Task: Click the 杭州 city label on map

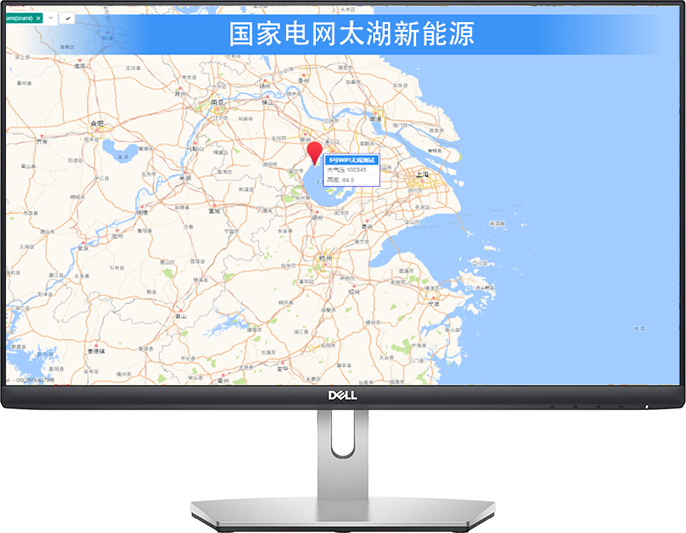Action: point(325,258)
